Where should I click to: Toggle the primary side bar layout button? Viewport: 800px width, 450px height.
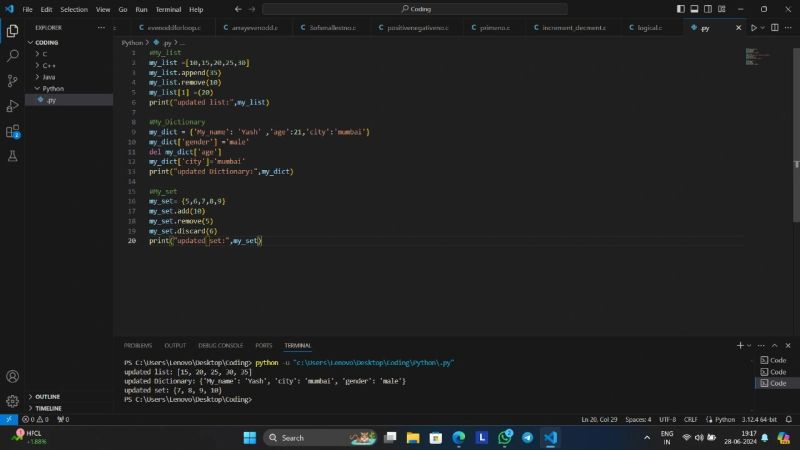[x=681, y=9]
